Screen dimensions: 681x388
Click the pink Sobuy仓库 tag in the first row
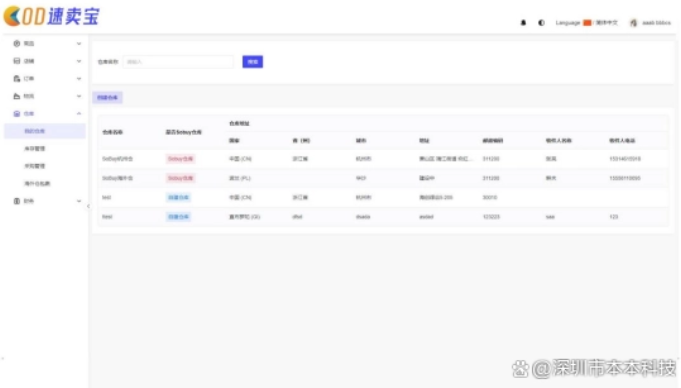tap(180, 159)
